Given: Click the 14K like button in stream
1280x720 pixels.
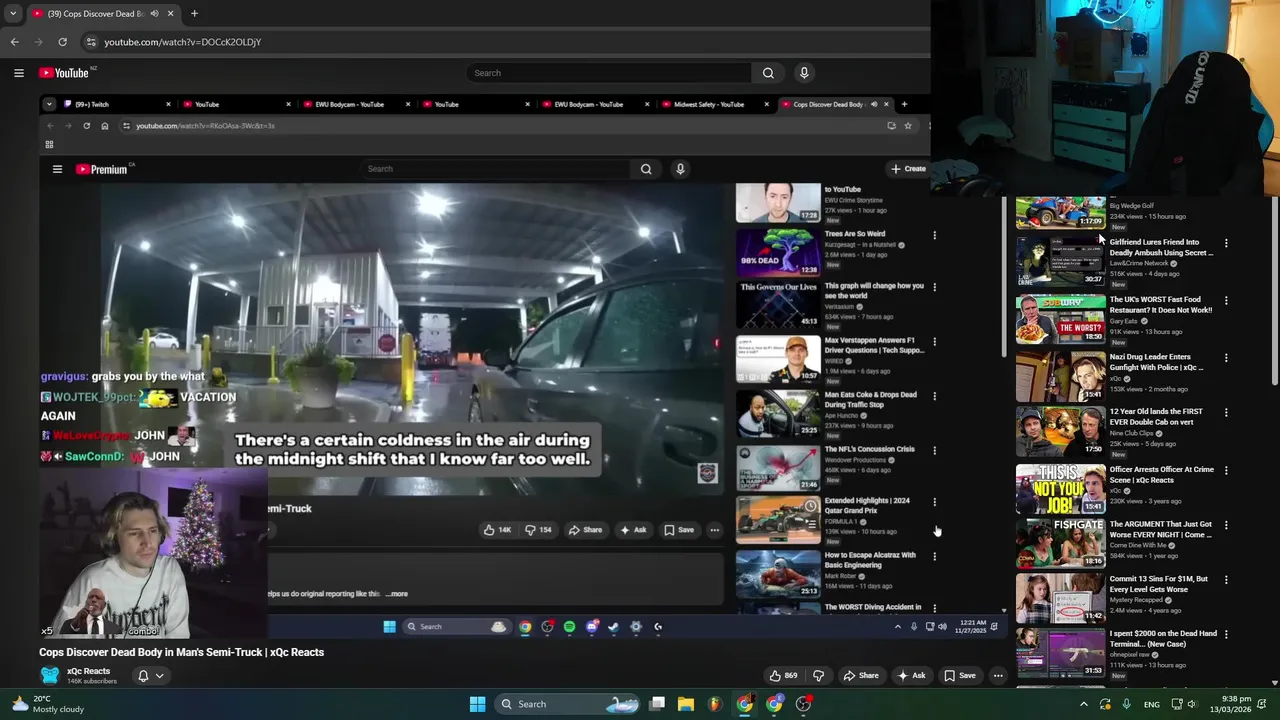Looking at the screenshot, I should 498,530.
